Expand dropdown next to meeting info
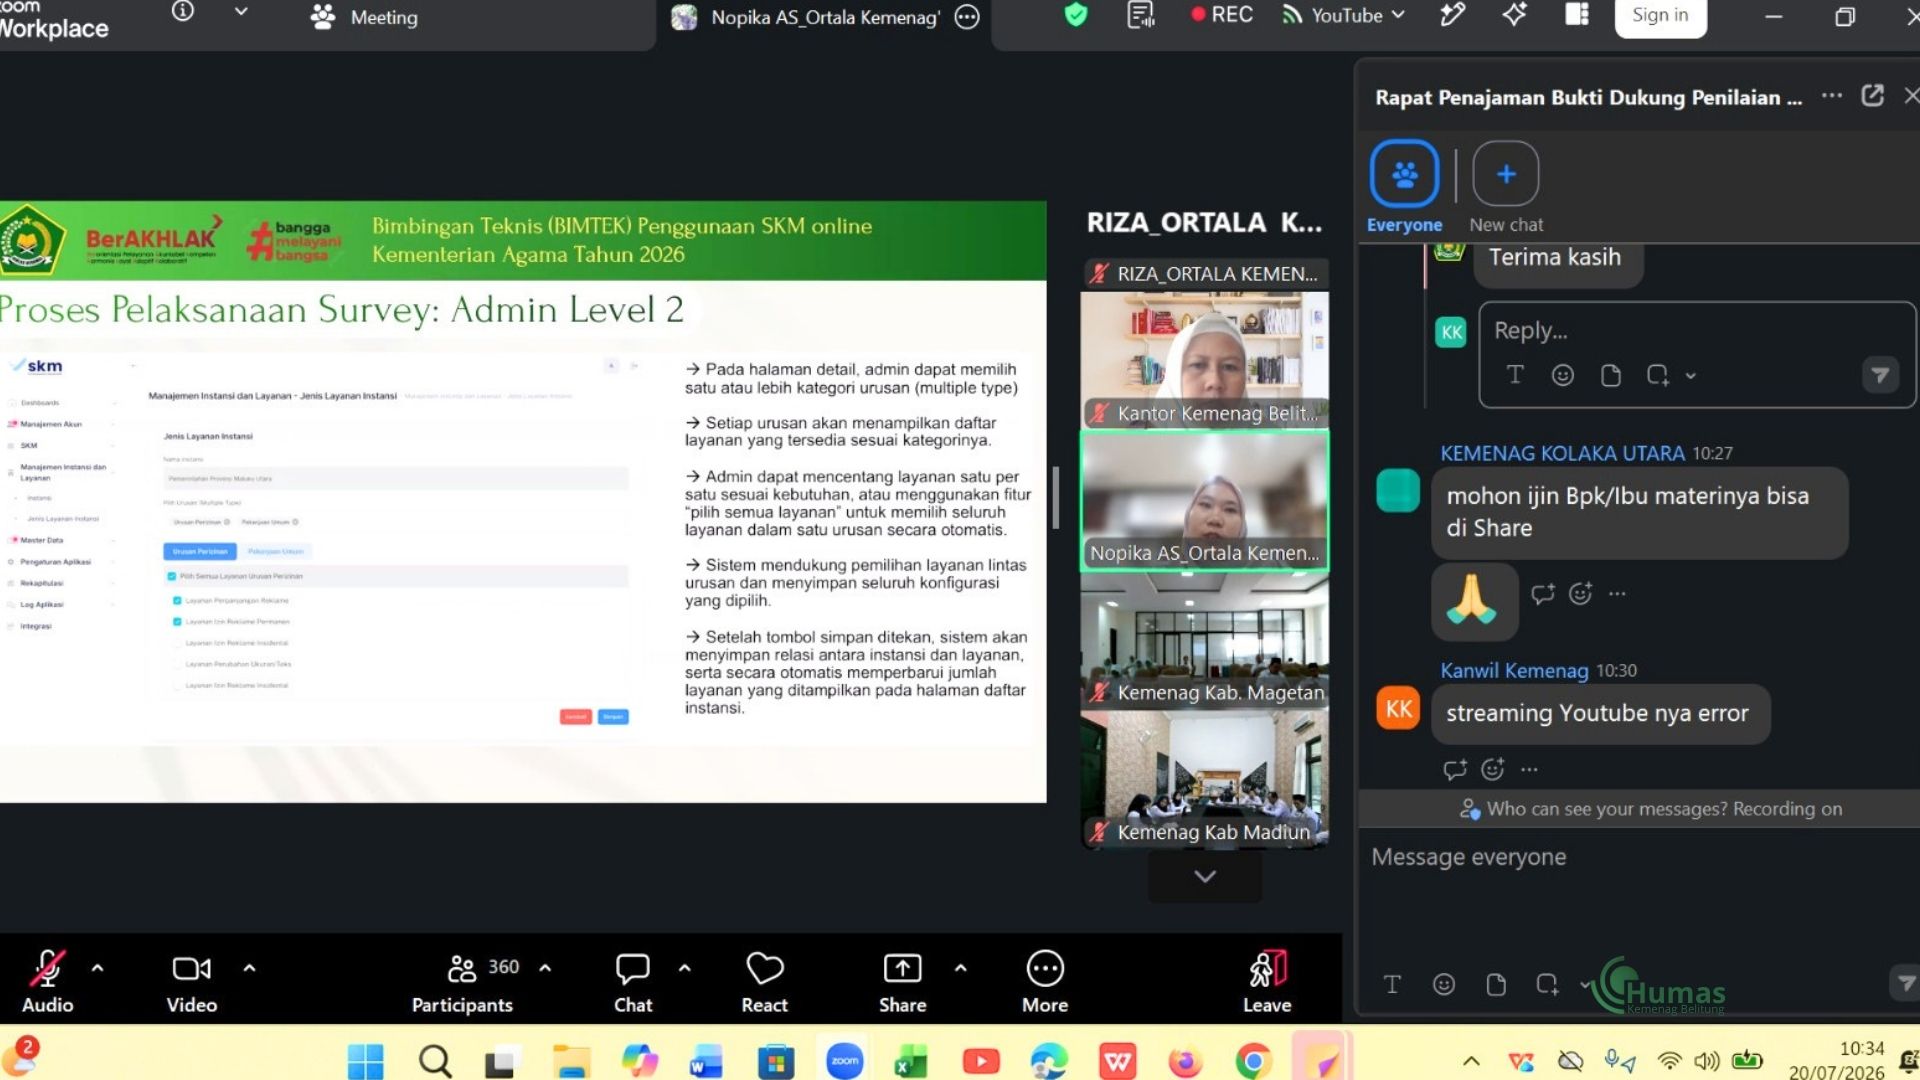1920x1080 pixels. click(241, 12)
